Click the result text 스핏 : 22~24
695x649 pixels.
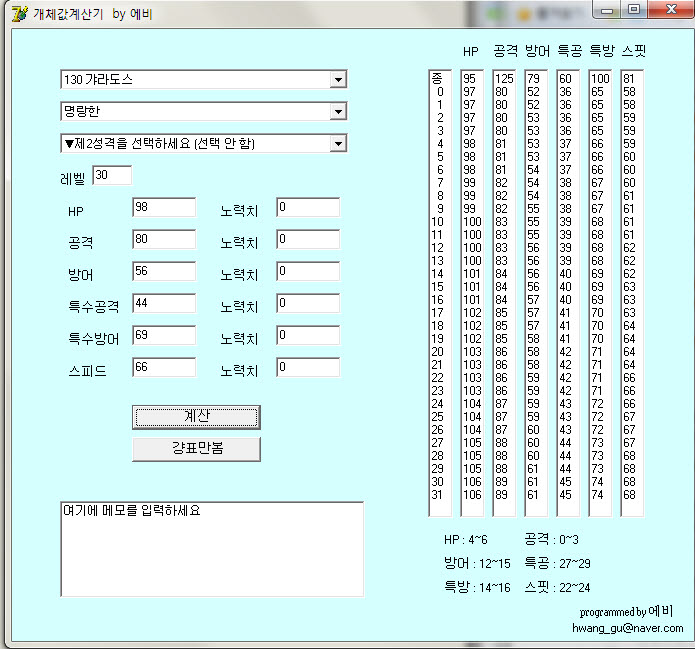click(x=557, y=587)
